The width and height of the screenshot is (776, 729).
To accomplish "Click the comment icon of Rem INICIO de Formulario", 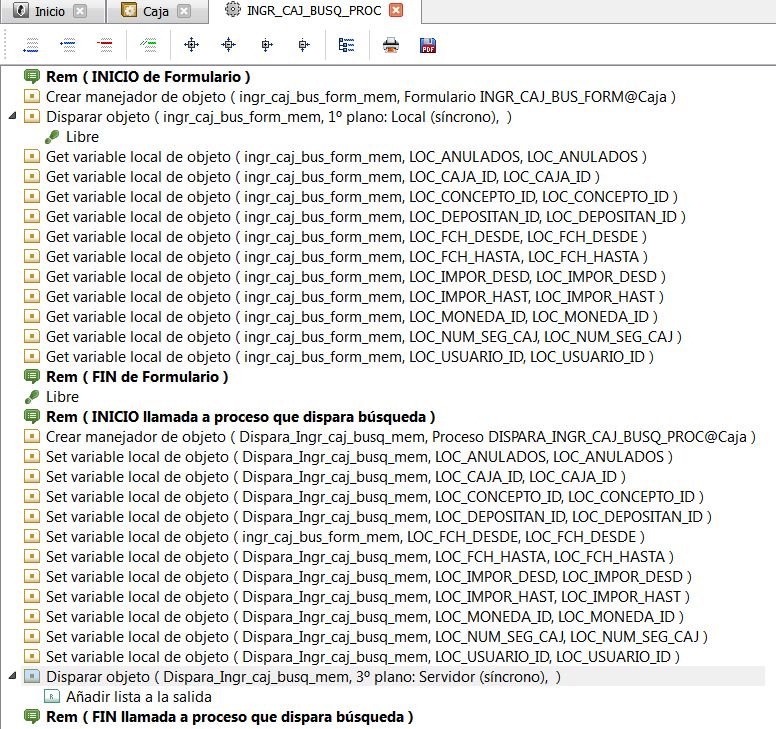I will pyautogui.click(x=32, y=77).
